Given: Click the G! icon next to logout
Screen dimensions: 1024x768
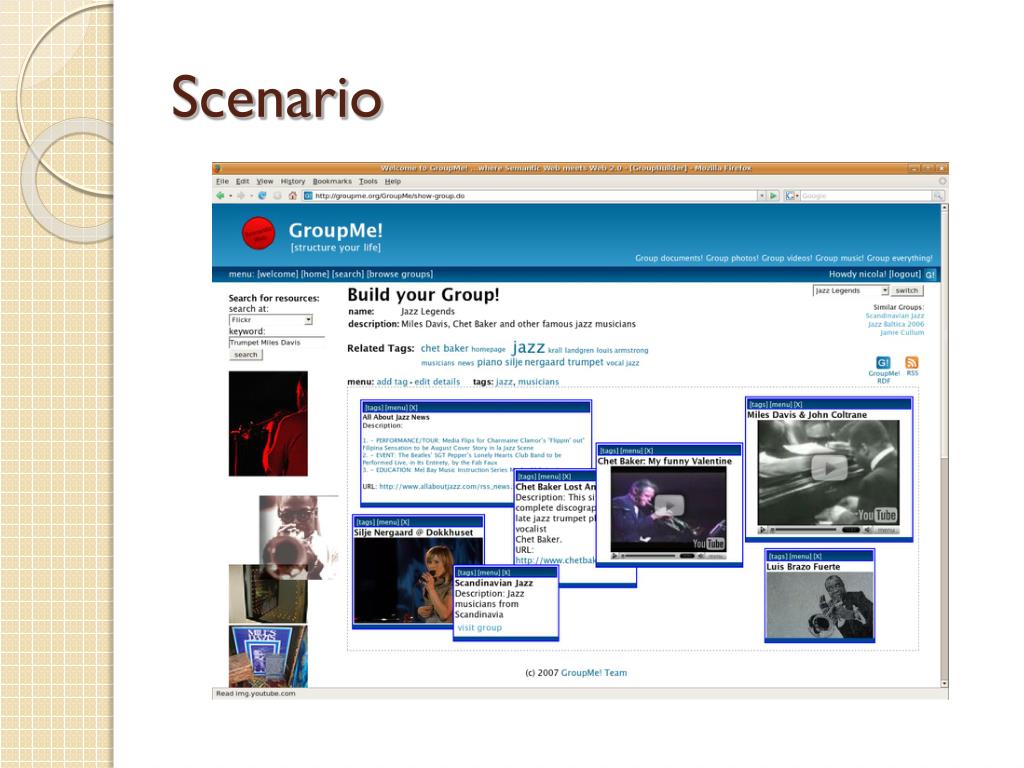Looking at the screenshot, I should [x=930, y=275].
